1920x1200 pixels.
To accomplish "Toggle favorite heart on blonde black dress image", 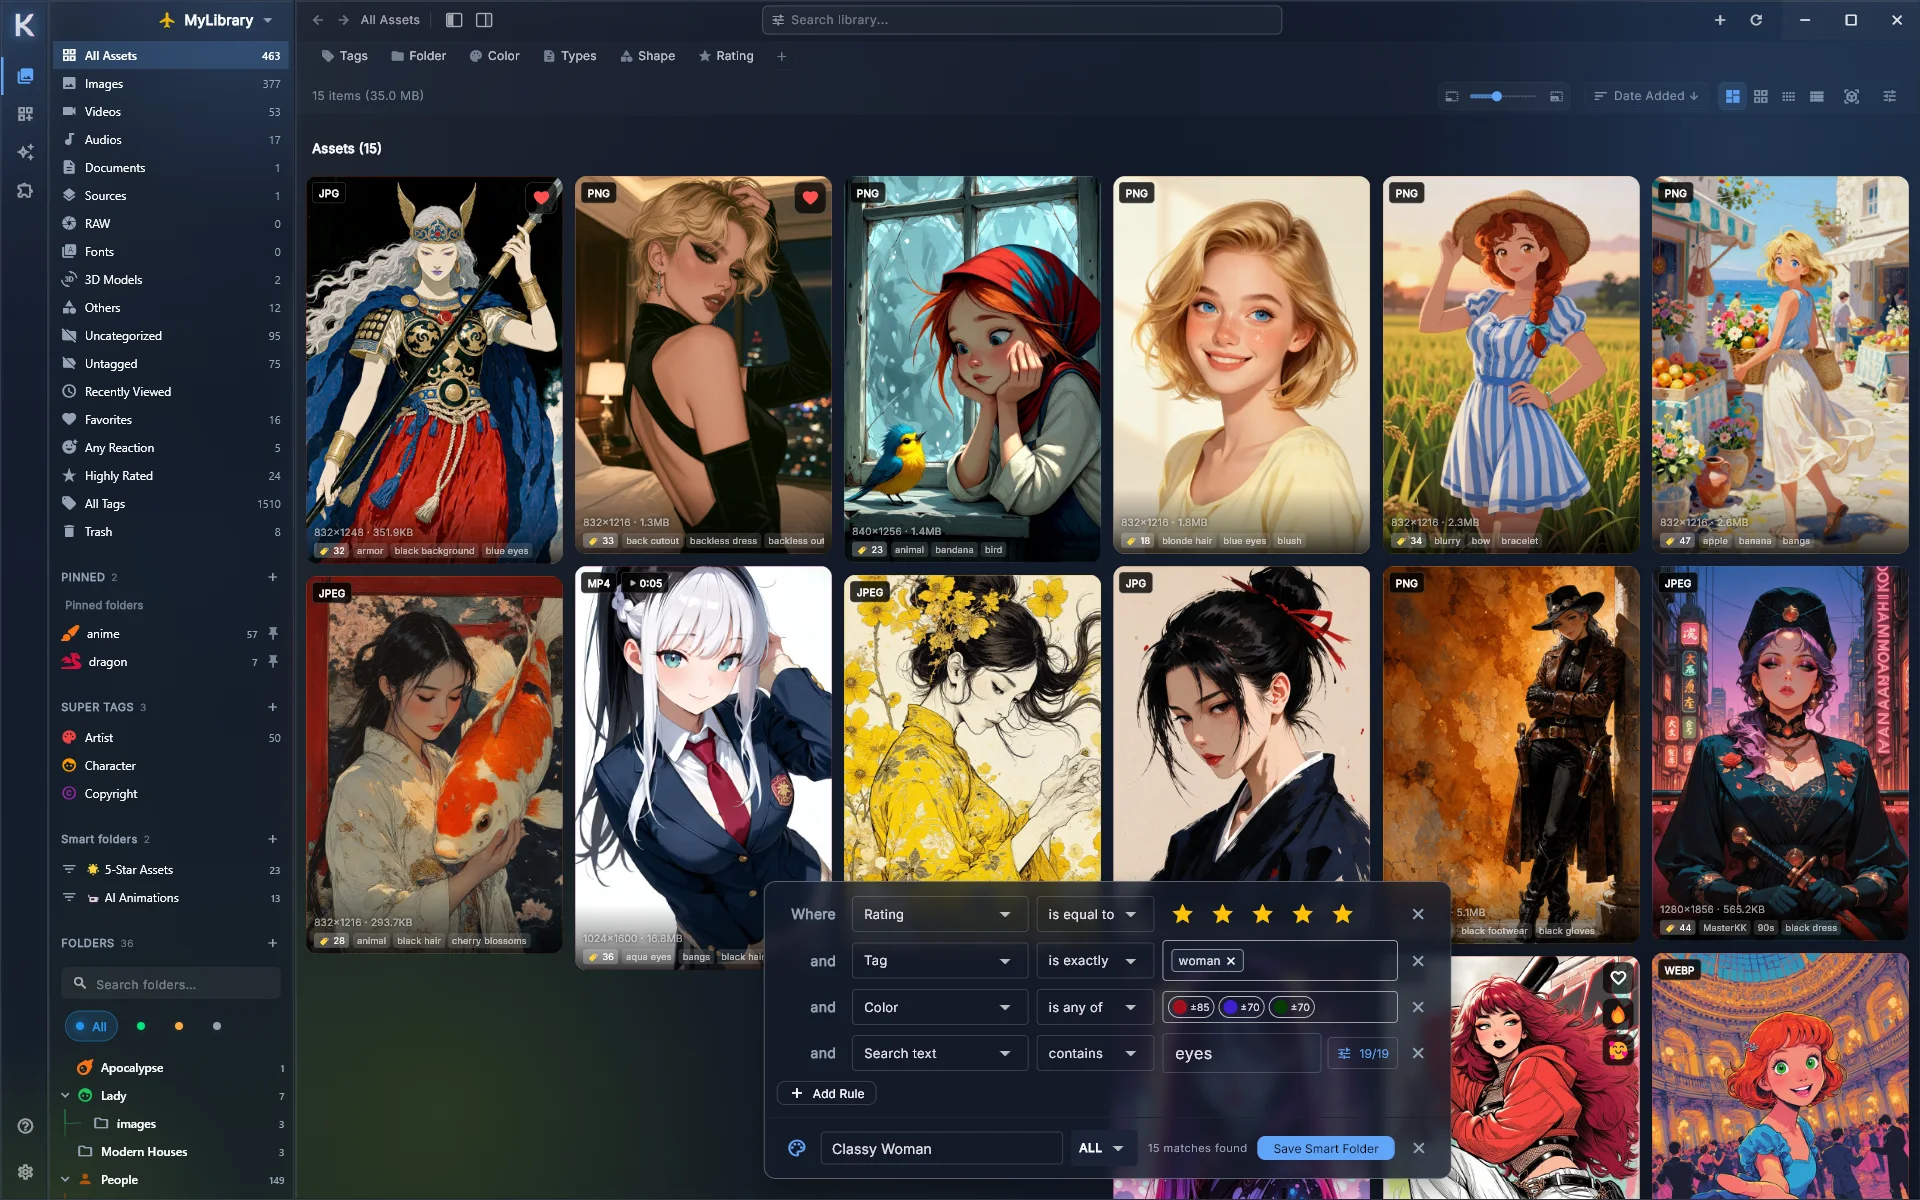I will 810,197.
